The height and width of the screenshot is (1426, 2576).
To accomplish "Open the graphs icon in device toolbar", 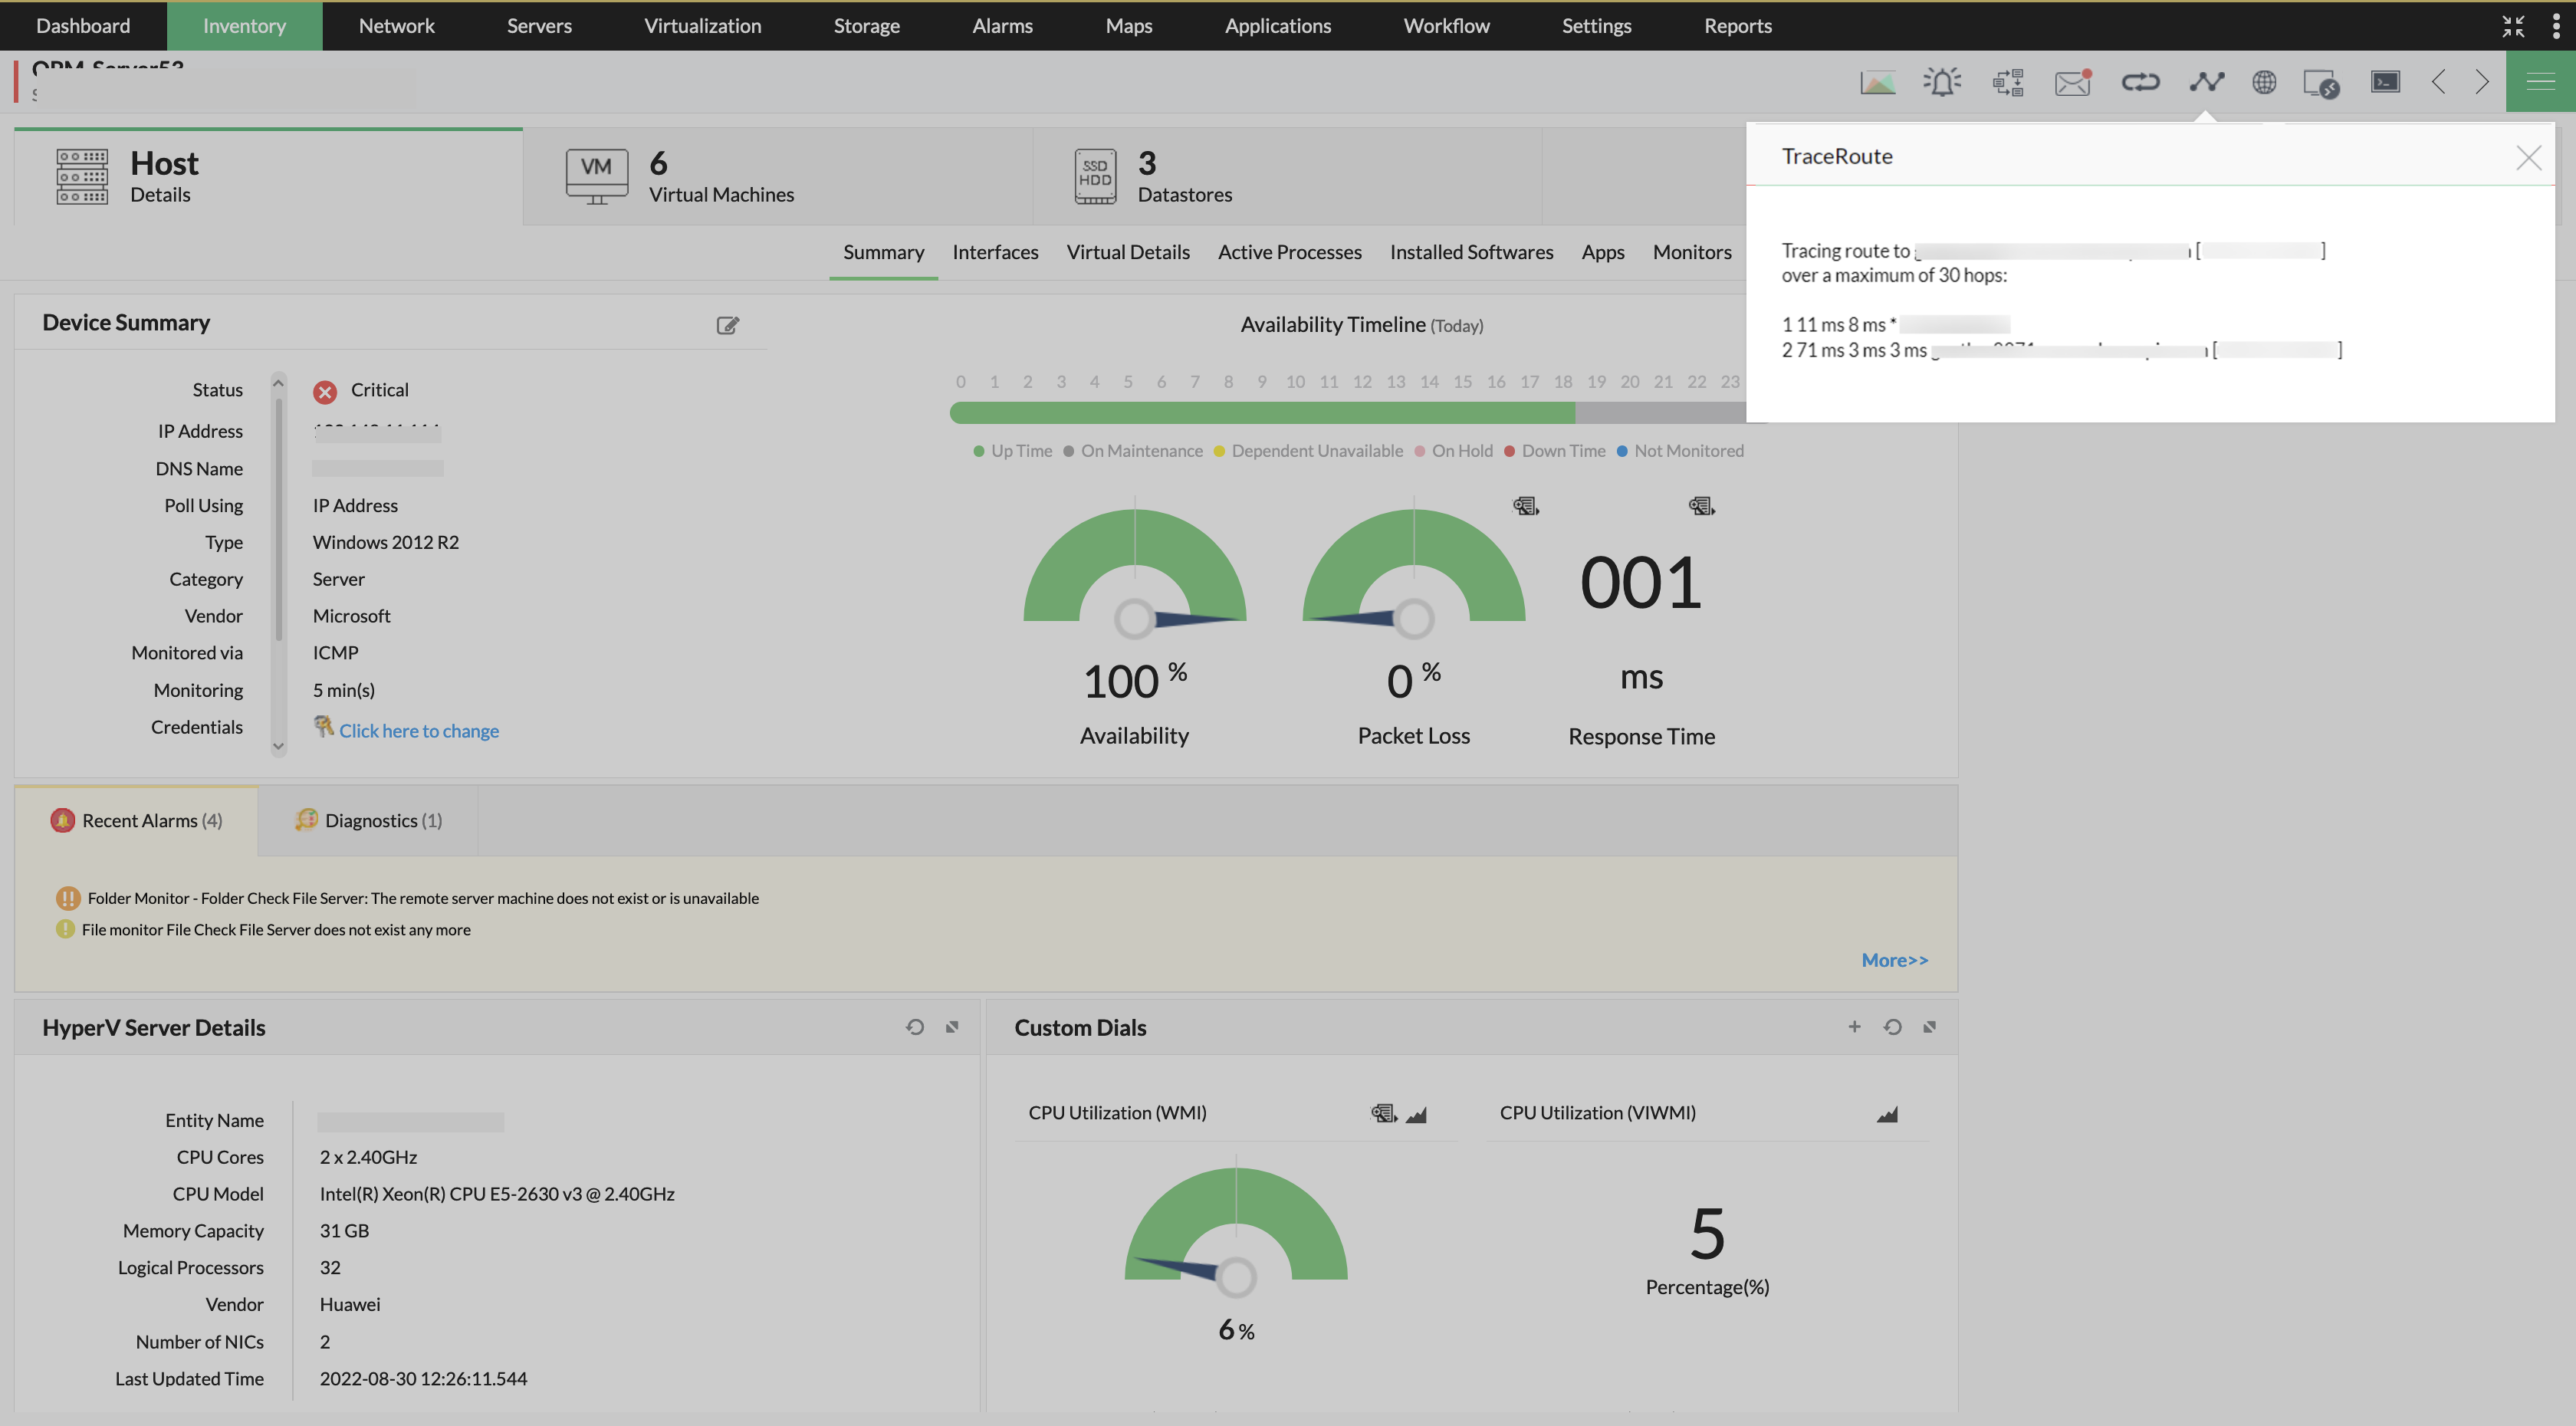I will point(1877,82).
